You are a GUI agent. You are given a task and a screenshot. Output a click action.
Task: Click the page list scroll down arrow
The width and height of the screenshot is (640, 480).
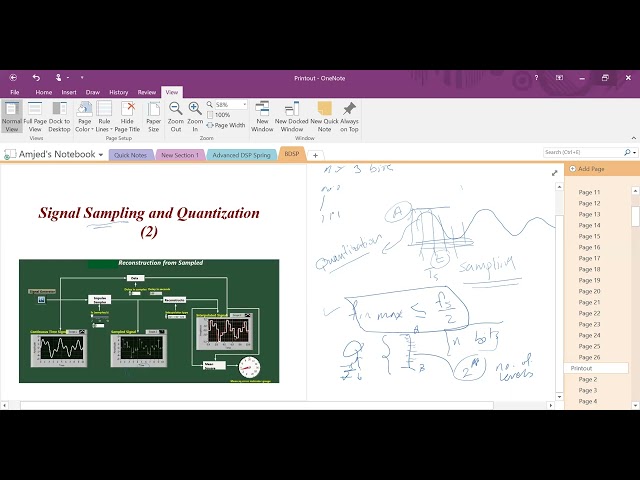tap(635, 405)
